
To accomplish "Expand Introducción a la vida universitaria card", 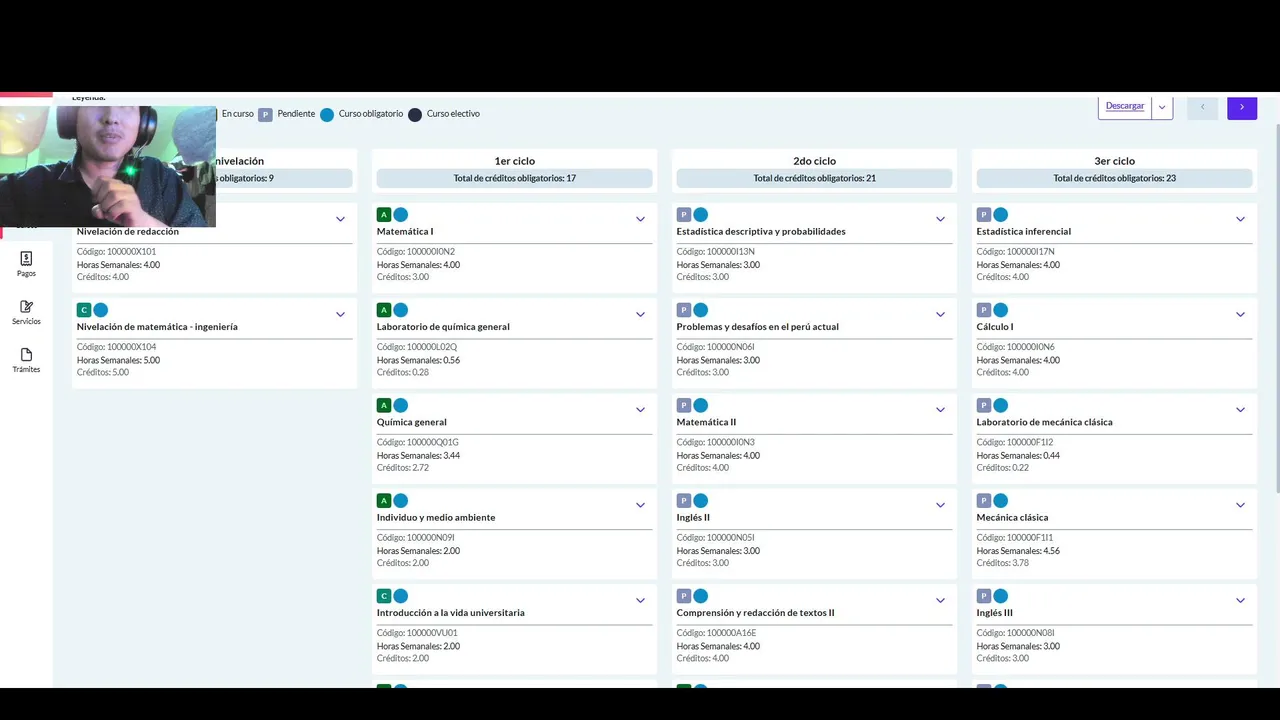I will point(640,600).
